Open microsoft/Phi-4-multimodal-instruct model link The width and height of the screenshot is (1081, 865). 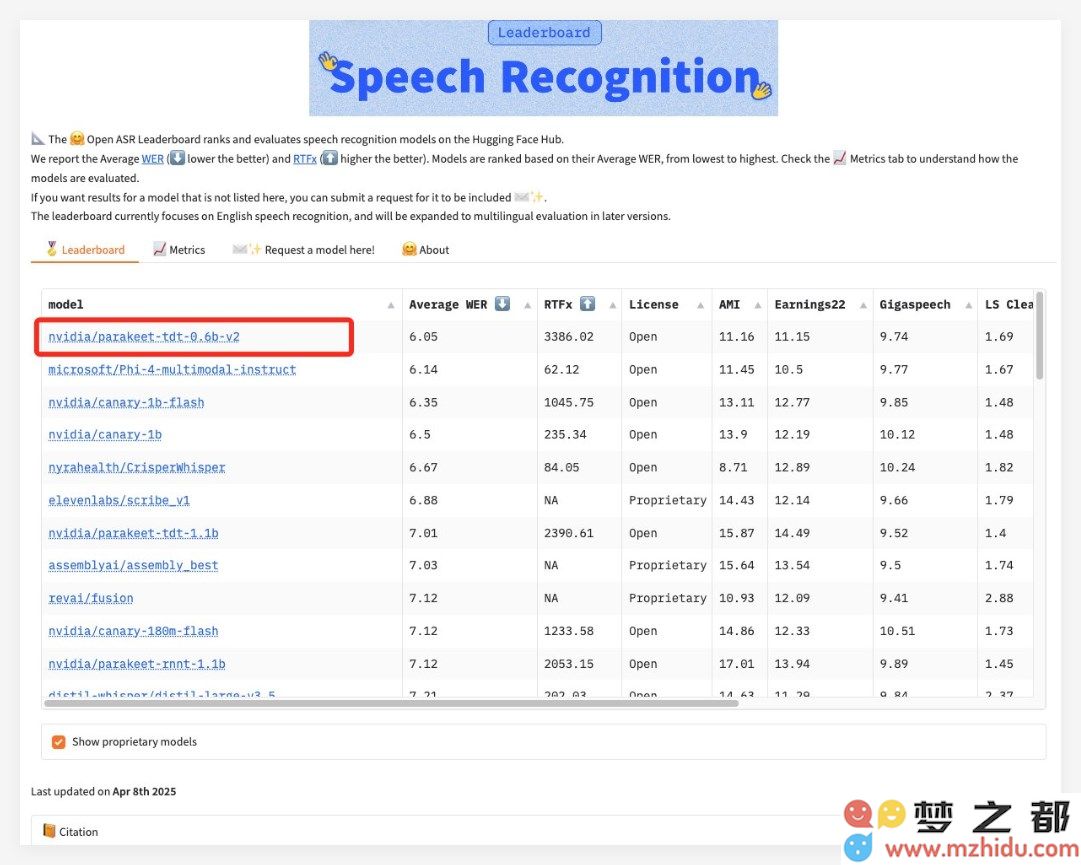point(172,369)
